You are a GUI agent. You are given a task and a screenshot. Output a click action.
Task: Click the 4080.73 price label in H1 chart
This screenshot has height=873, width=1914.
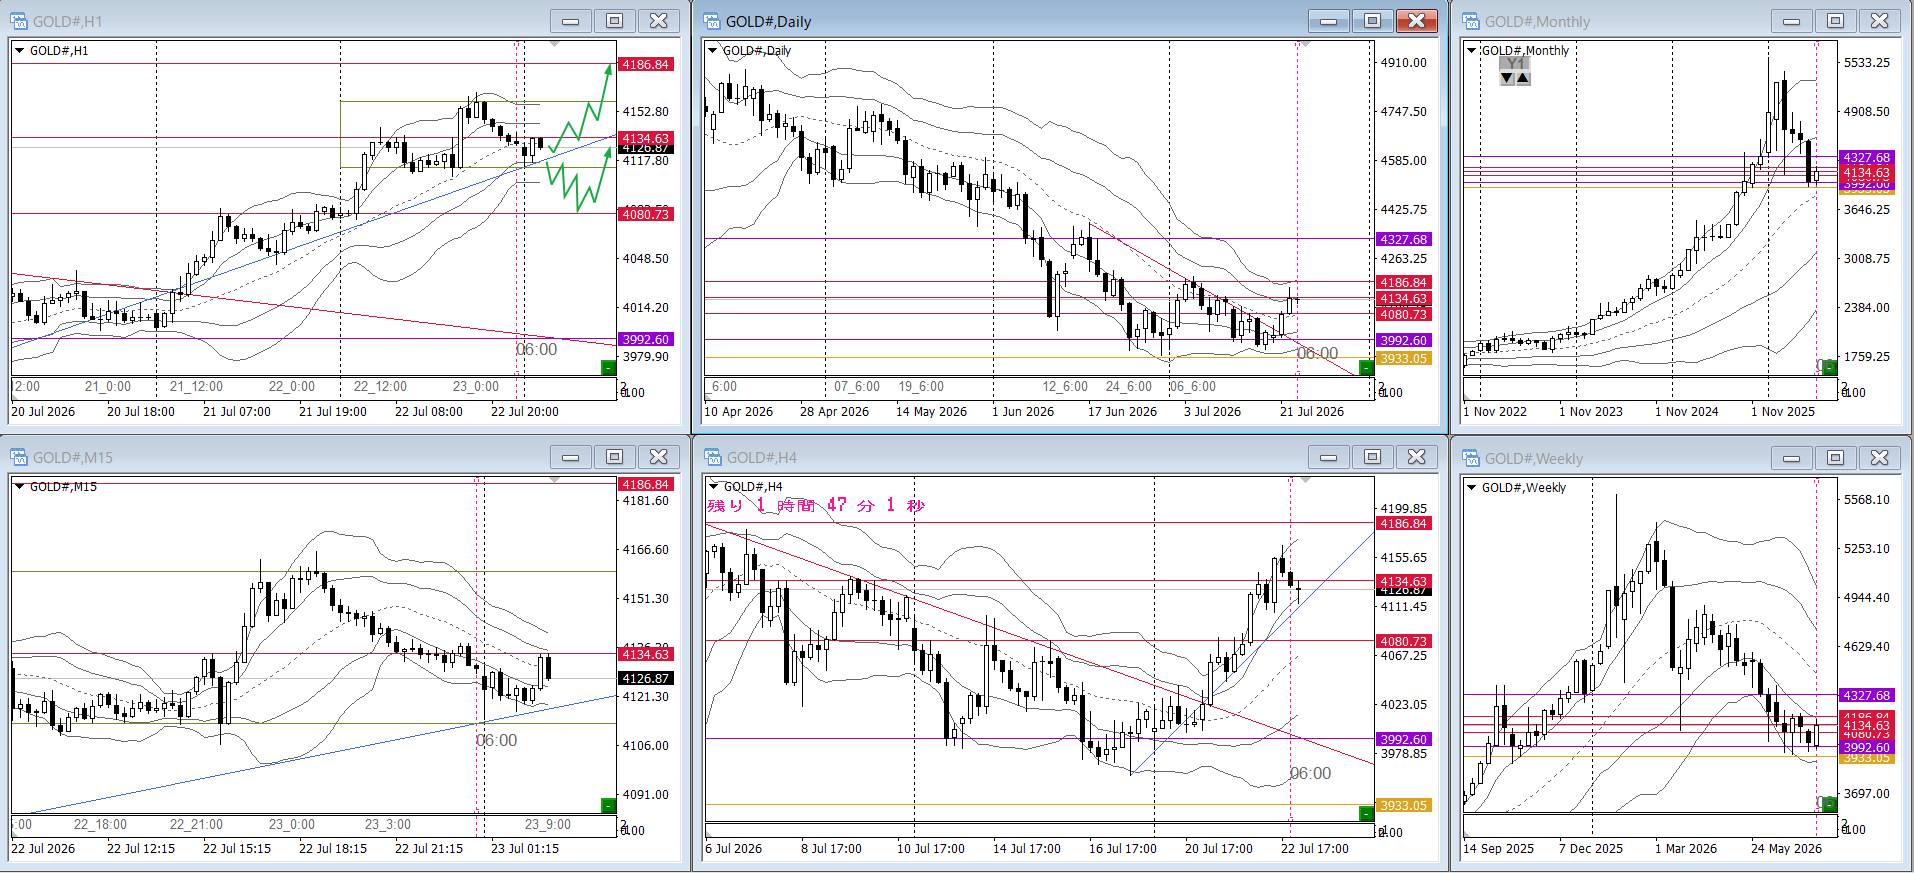pyautogui.click(x=646, y=214)
